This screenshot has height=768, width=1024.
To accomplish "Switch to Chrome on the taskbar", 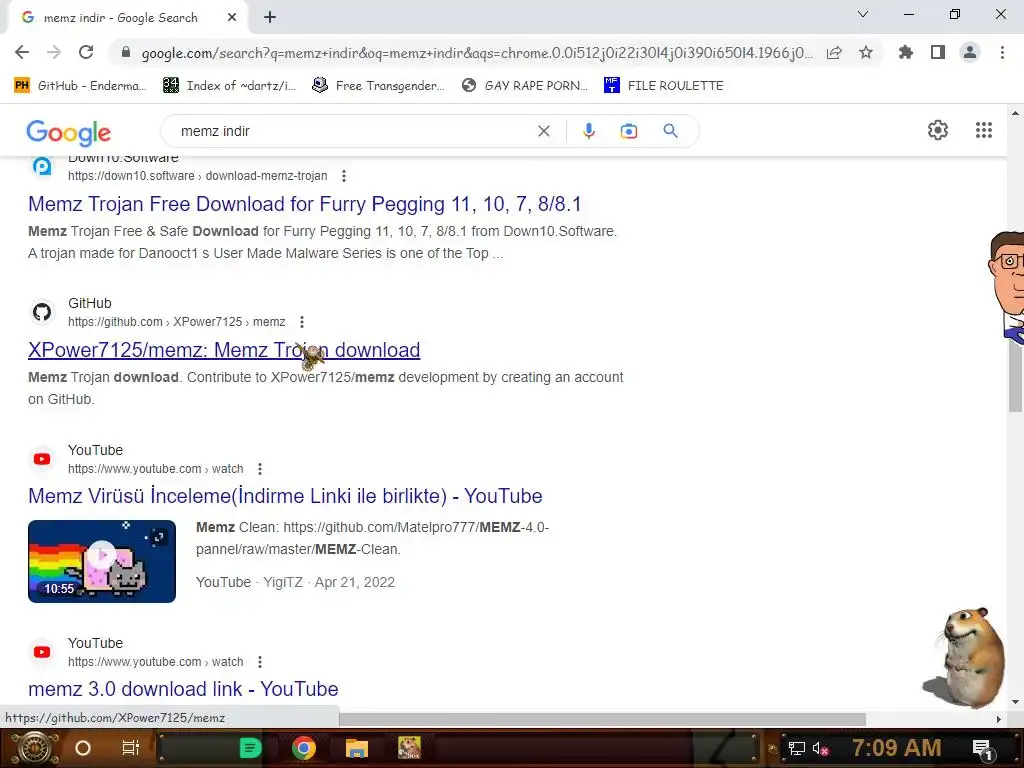I will point(304,748).
